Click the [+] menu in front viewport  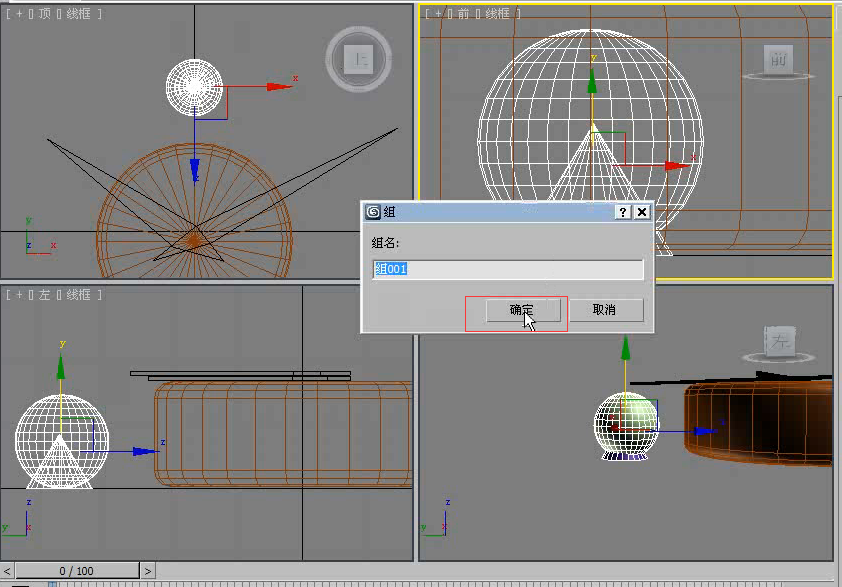click(x=438, y=14)
